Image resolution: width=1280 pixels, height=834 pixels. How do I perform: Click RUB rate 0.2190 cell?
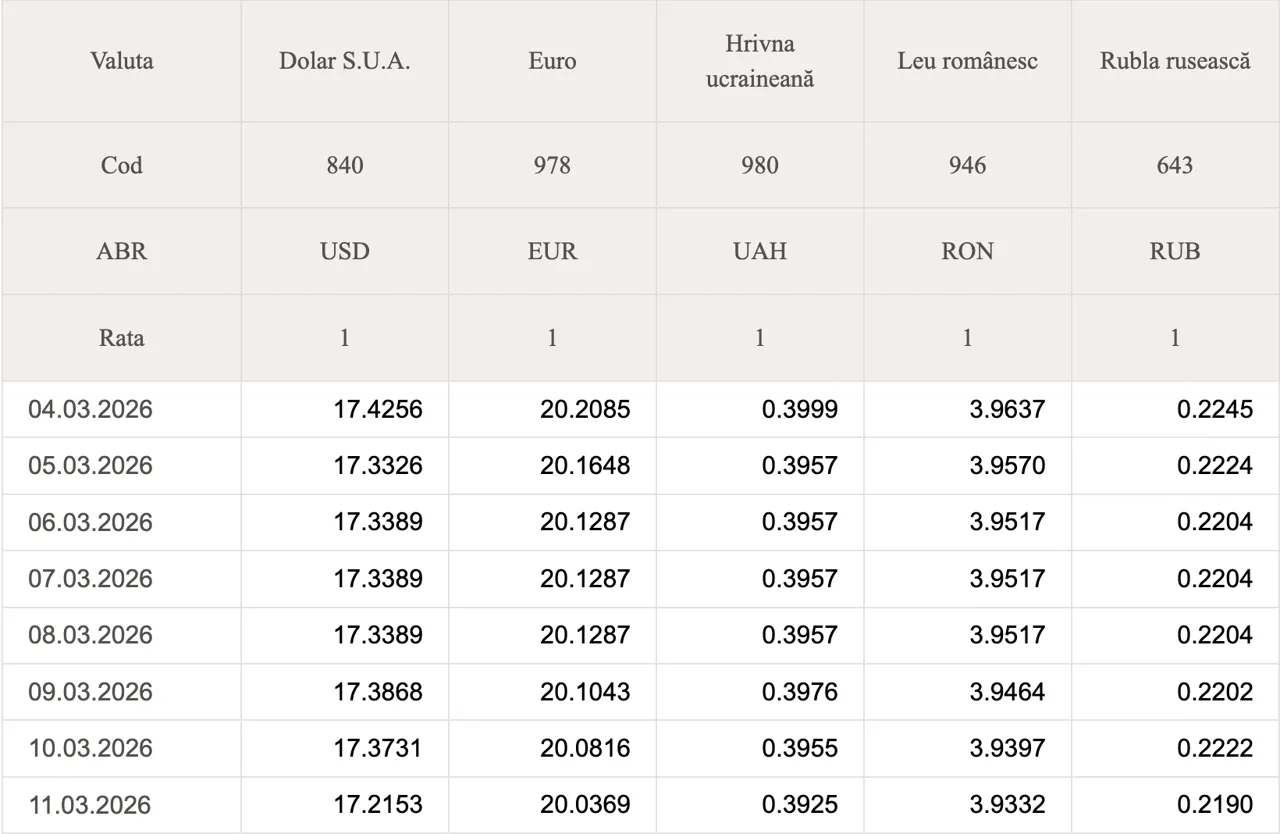(x=1215, y=805)
